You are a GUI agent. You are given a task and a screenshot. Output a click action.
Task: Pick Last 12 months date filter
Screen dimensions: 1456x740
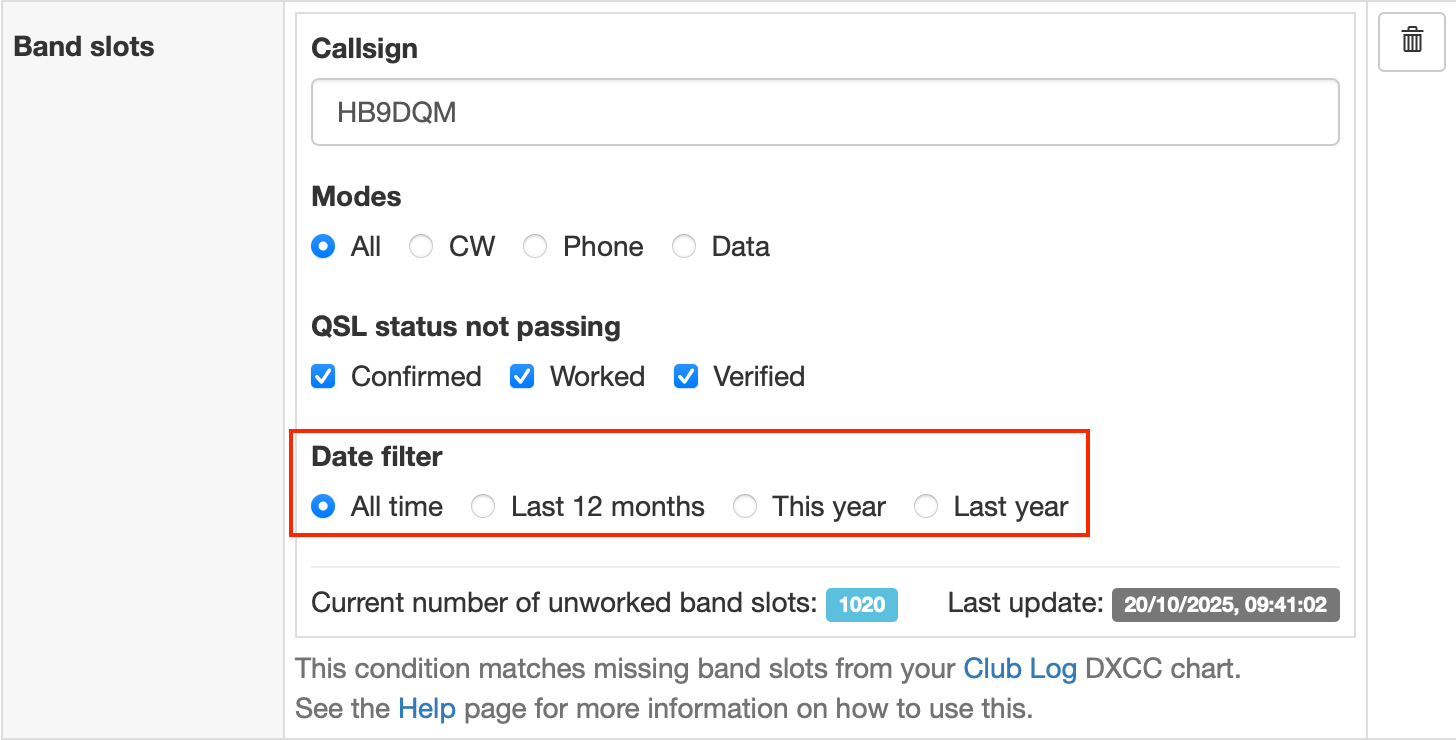coord(483,507)
